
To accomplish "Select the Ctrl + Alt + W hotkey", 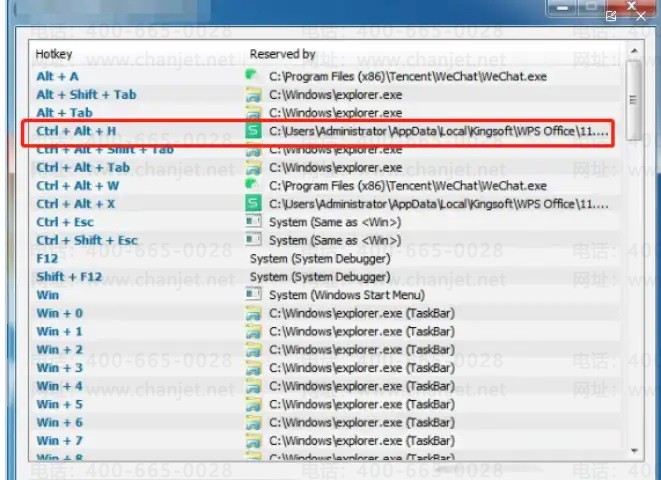I will pos(78,185).
